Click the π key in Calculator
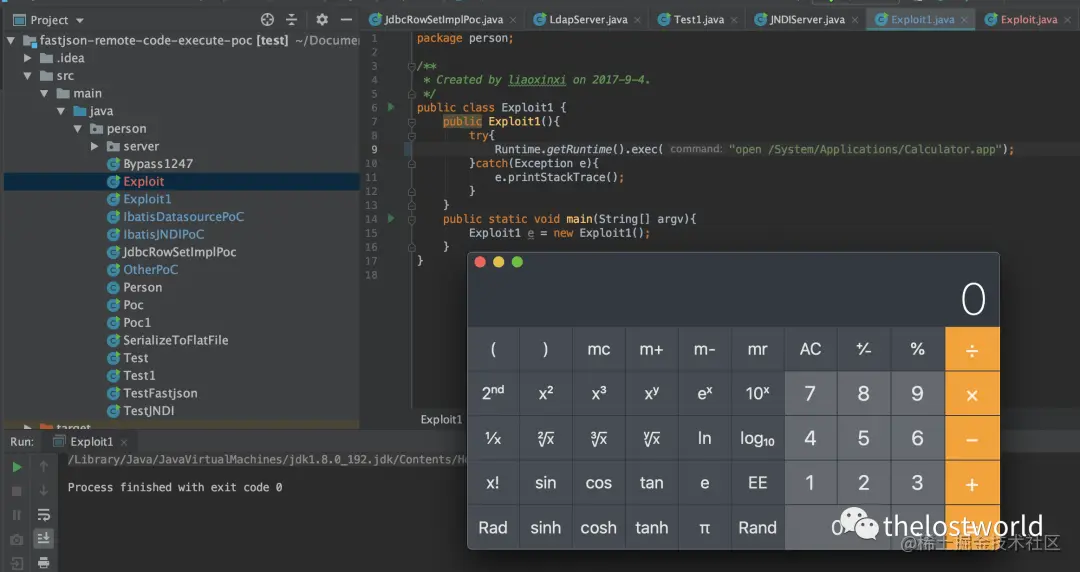The image size is (1080, 572). 705,528
